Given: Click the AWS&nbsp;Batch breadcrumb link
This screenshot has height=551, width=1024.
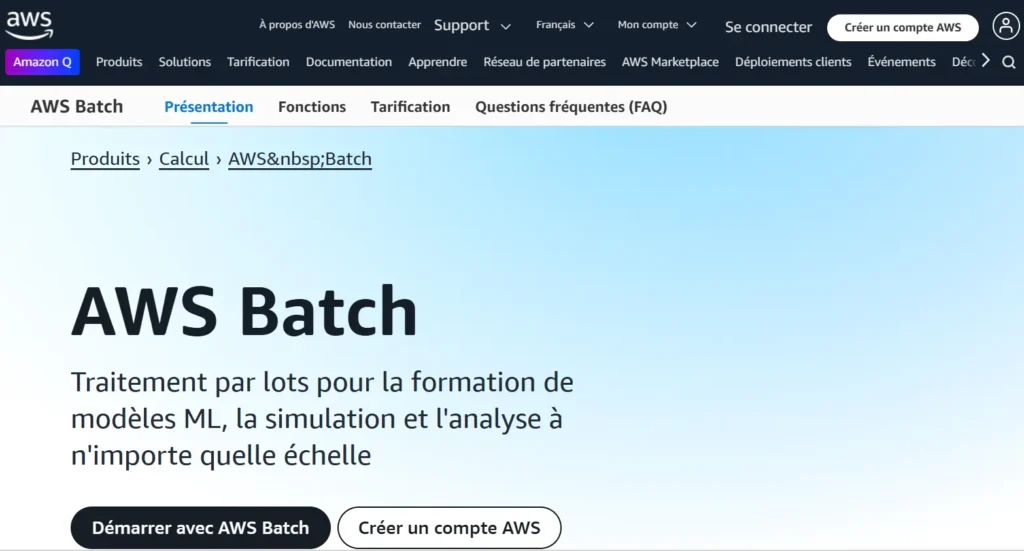Looking at the screenshot, I should [300, 159].
